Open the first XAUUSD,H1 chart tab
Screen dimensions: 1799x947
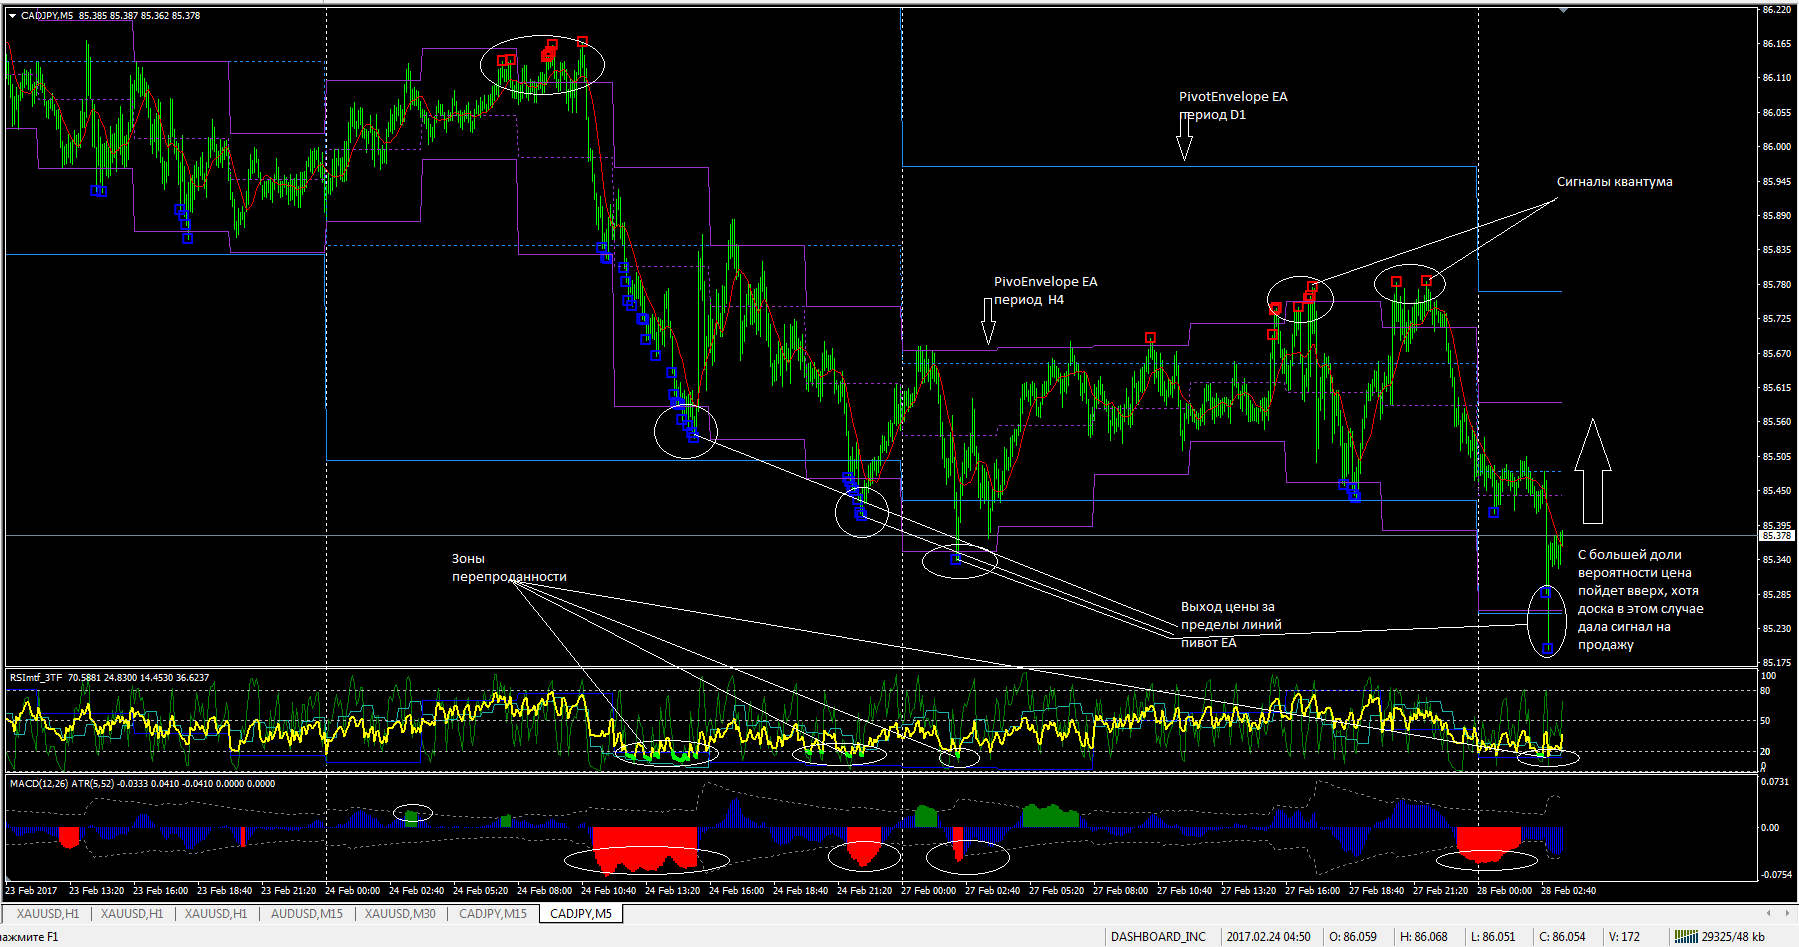click(48, 913)
